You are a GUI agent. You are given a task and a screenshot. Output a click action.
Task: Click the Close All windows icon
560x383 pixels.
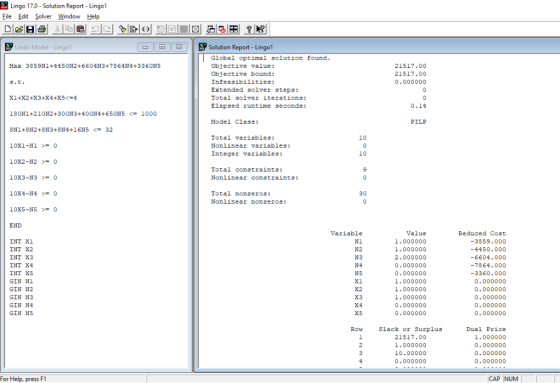point(222,29)
